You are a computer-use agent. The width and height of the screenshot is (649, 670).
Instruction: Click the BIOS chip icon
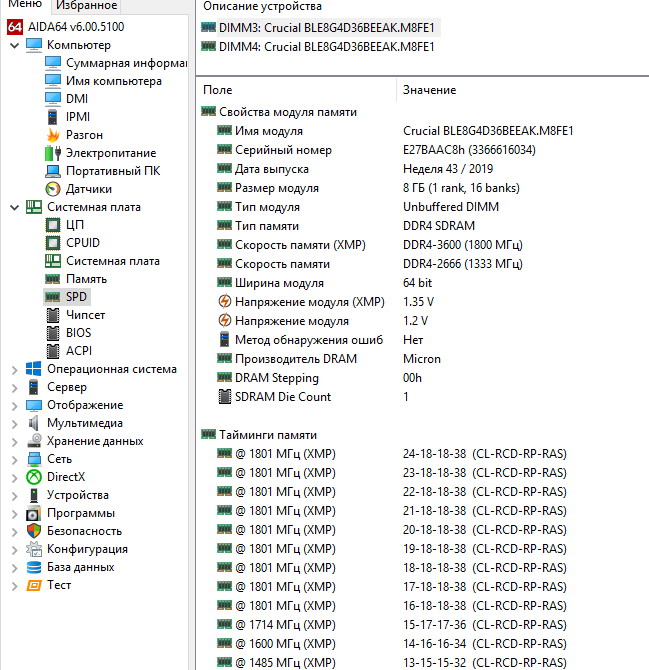click(x=53, y=333)
